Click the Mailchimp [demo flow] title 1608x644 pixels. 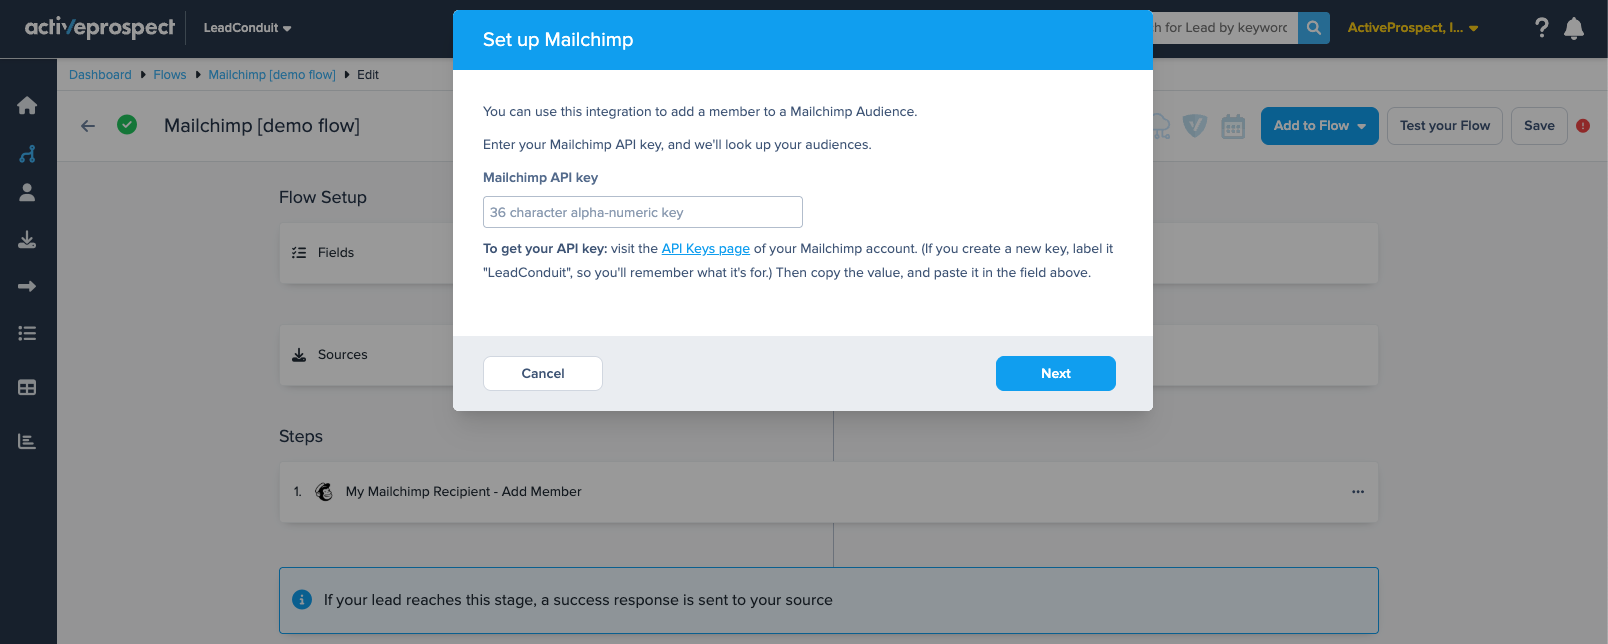262,126
